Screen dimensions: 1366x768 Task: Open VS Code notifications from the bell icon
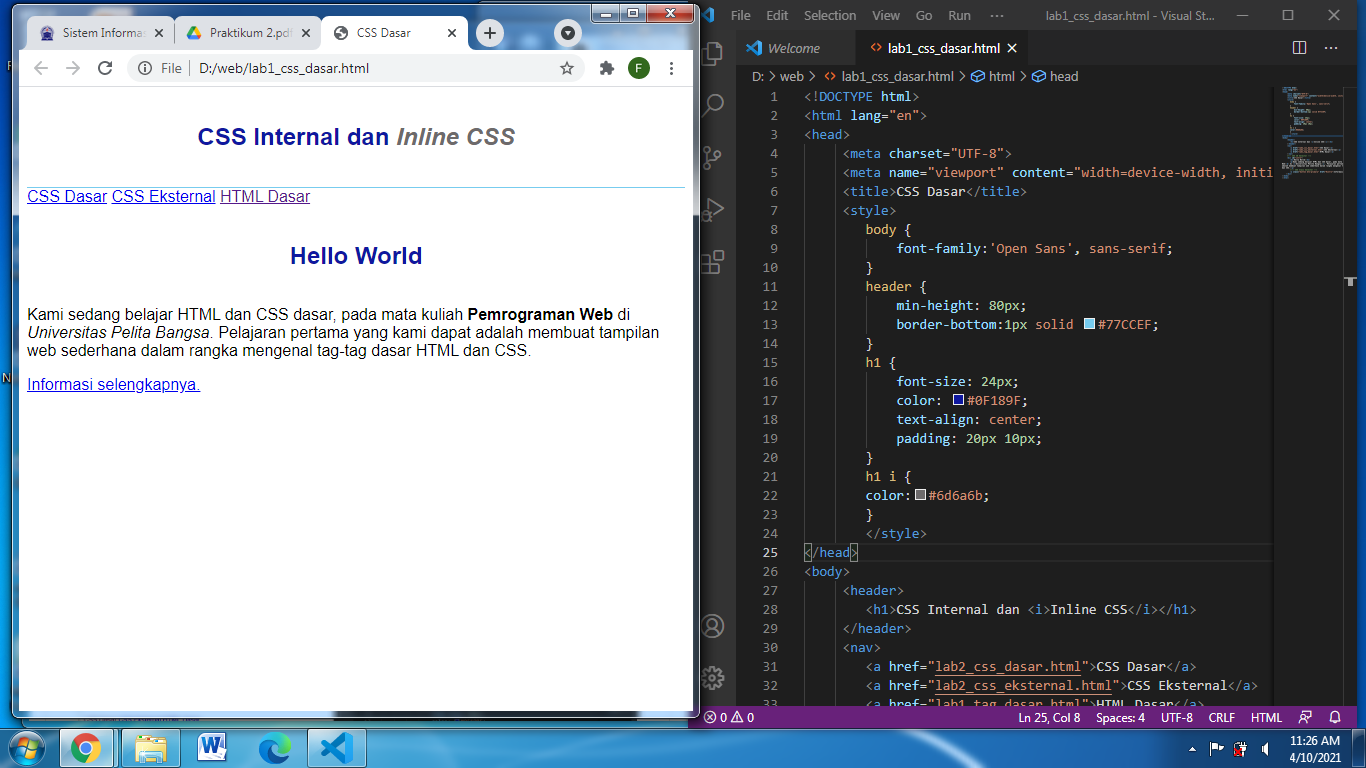pos(1337,717)
